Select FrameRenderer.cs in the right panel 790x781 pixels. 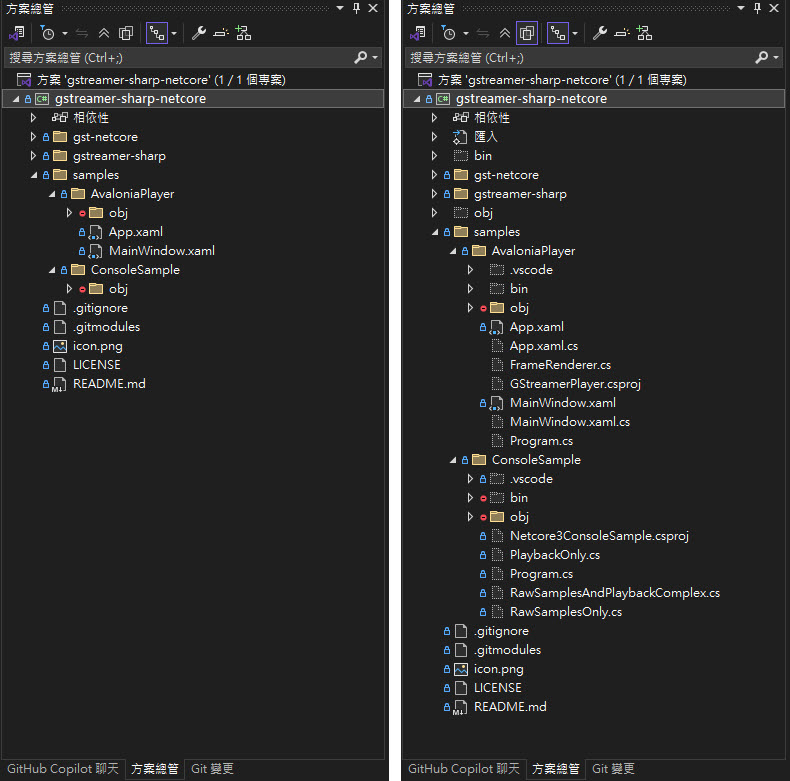click(559, 365)
